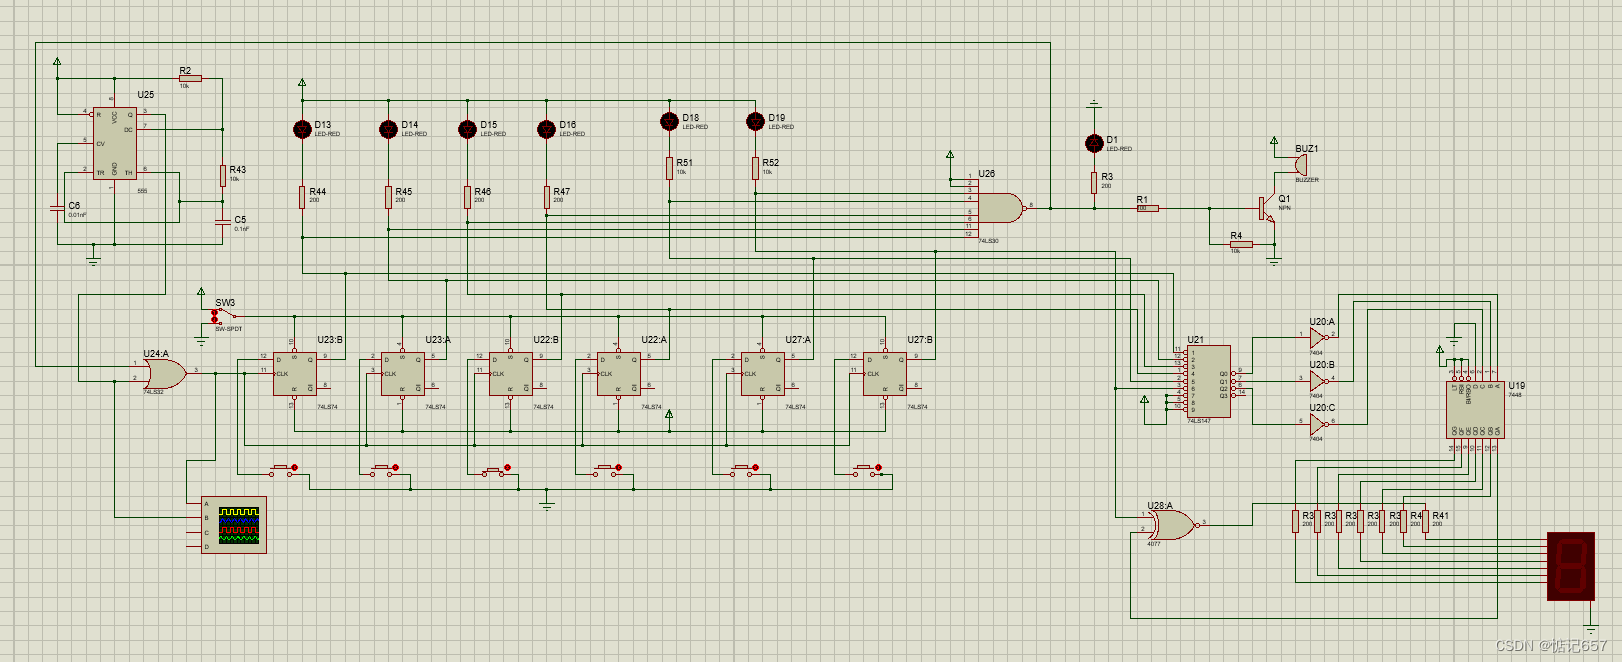1622x662 pixels.
Task: Select resistor R41 near the display
Action: coord(1426,522)
